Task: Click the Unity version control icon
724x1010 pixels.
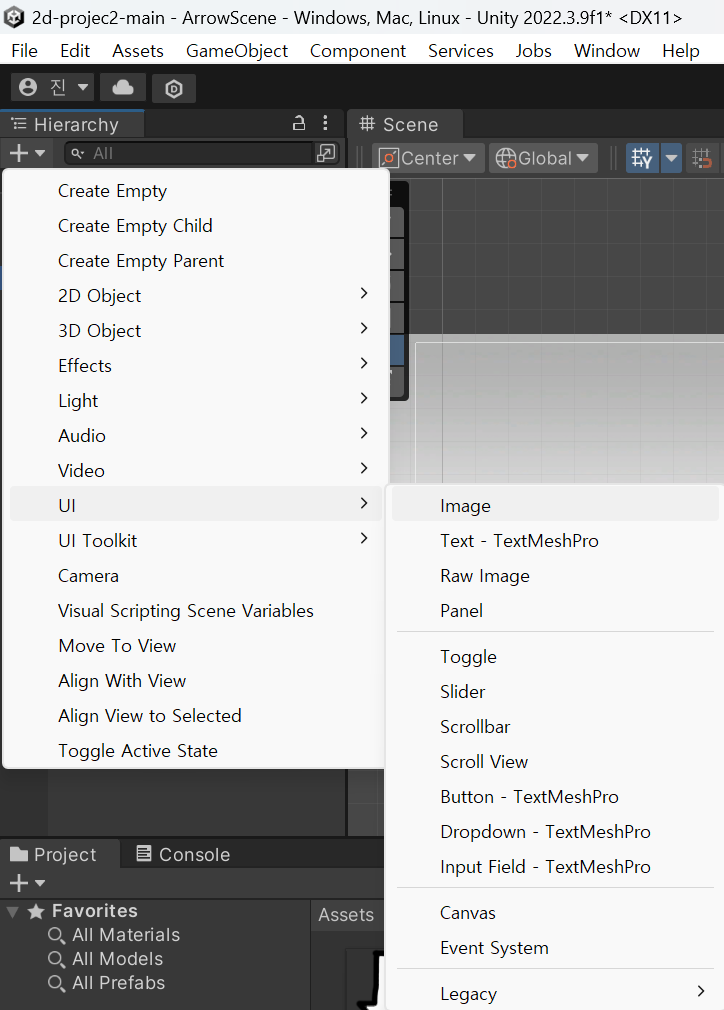Action: (x=174, y=88)
